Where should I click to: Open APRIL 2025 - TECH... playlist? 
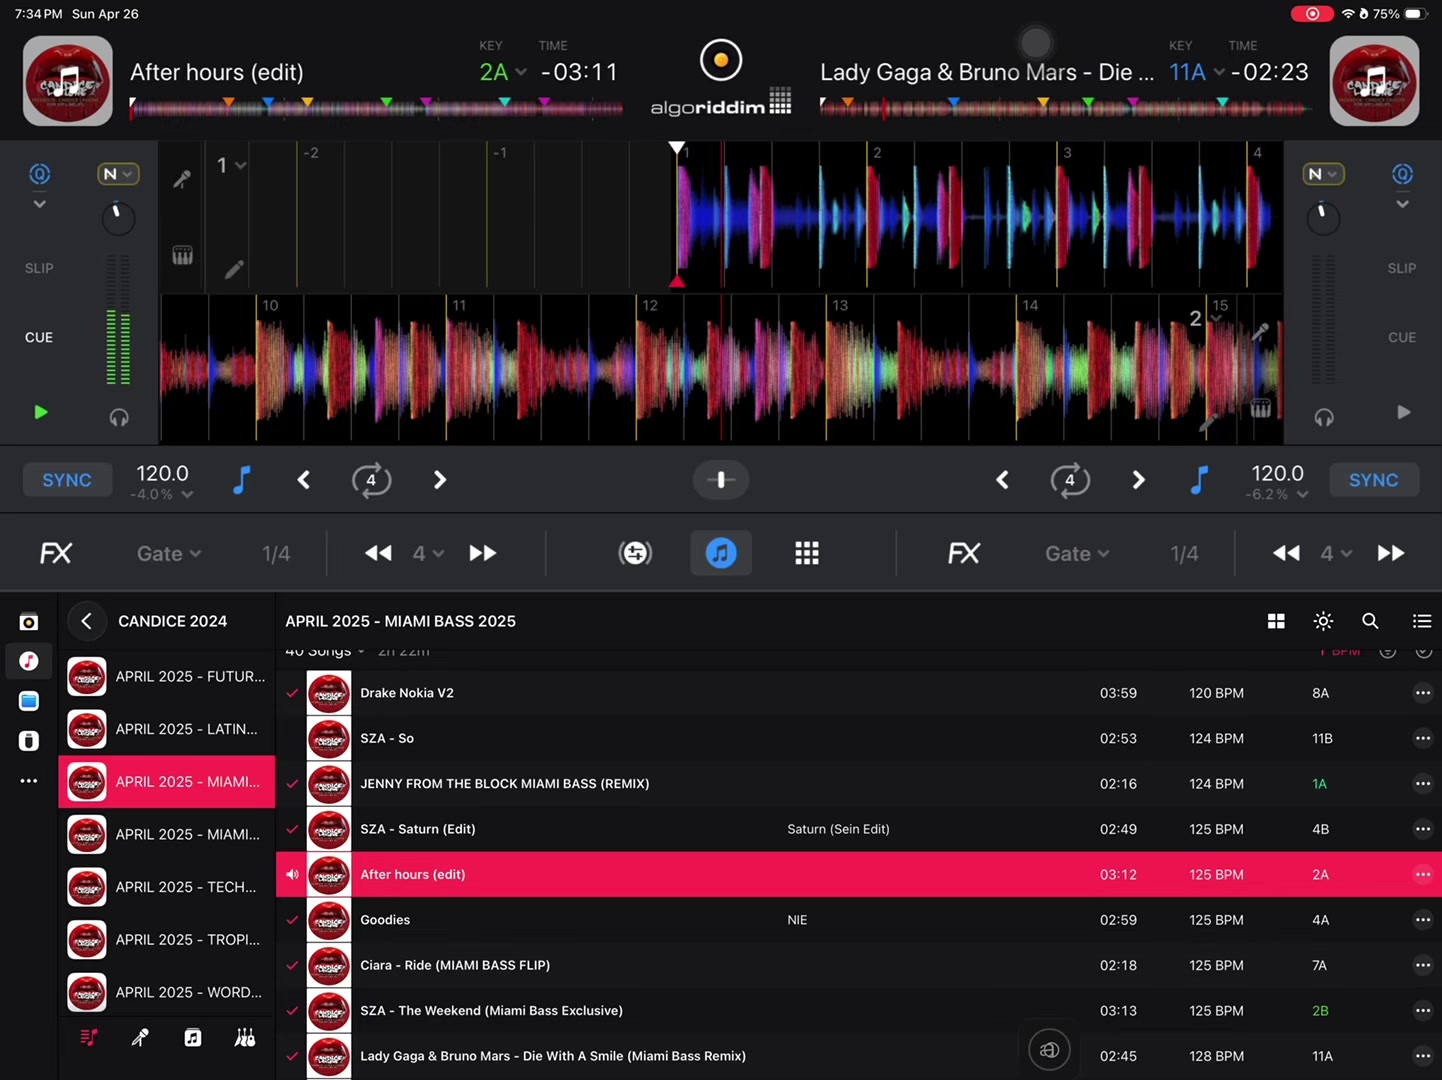click(167, 887)
